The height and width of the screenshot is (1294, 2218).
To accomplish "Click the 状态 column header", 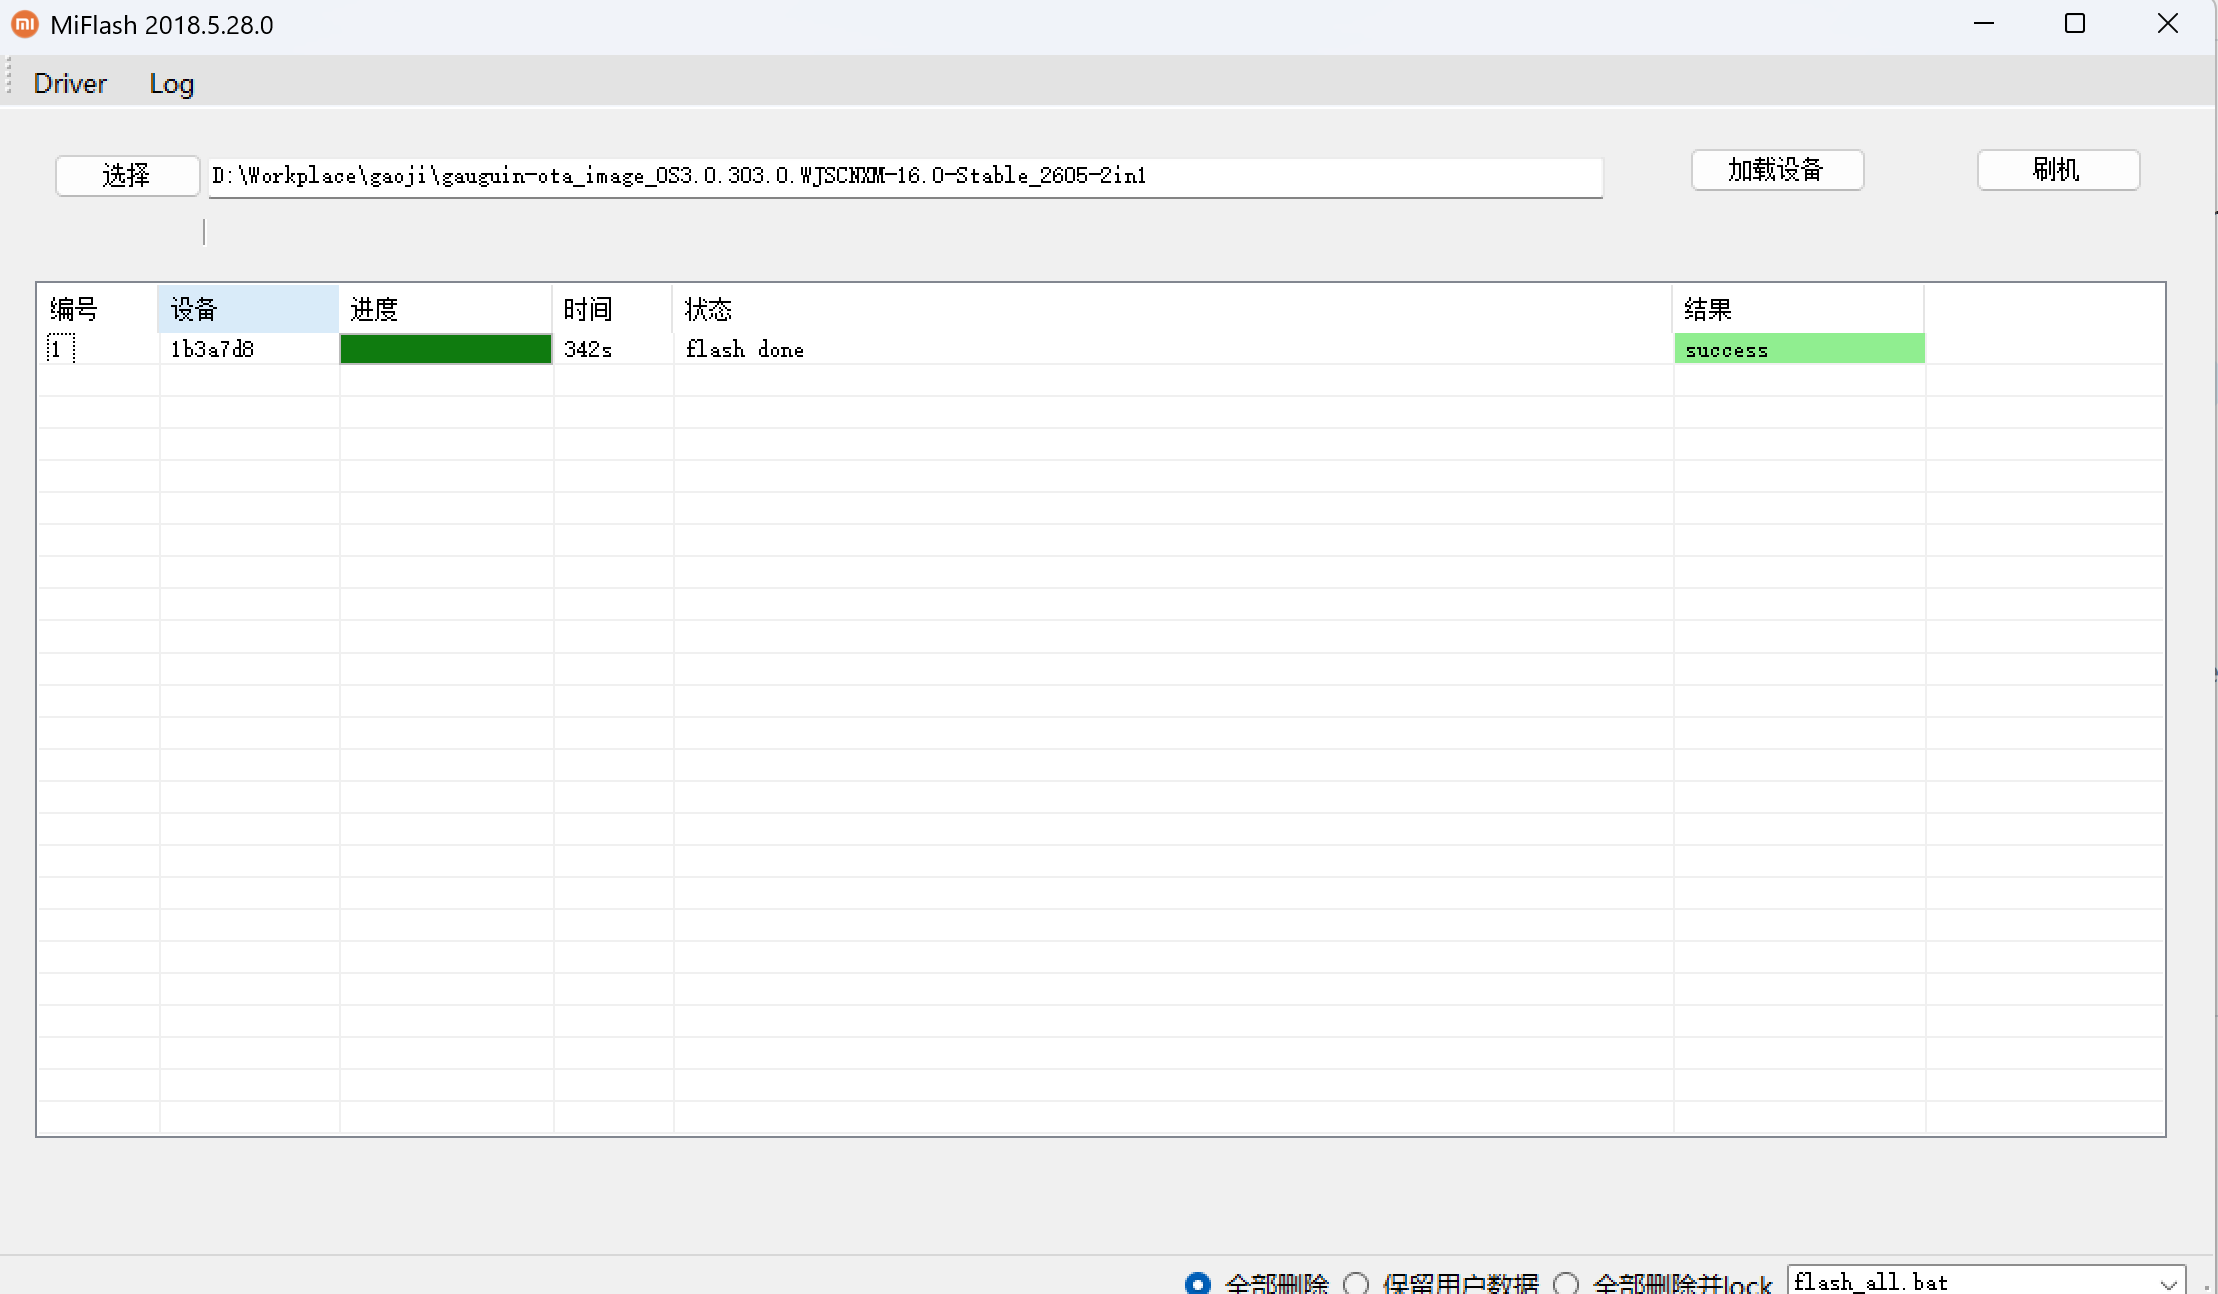I will (1172, 309).
